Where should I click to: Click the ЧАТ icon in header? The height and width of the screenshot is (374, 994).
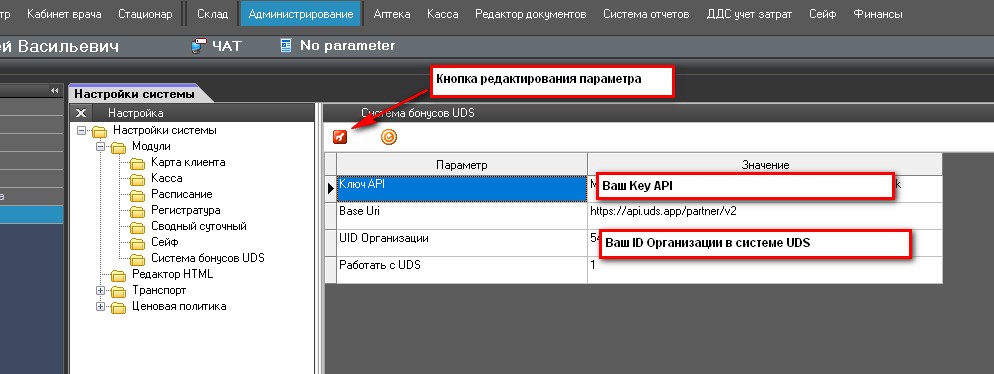[200, 46]
